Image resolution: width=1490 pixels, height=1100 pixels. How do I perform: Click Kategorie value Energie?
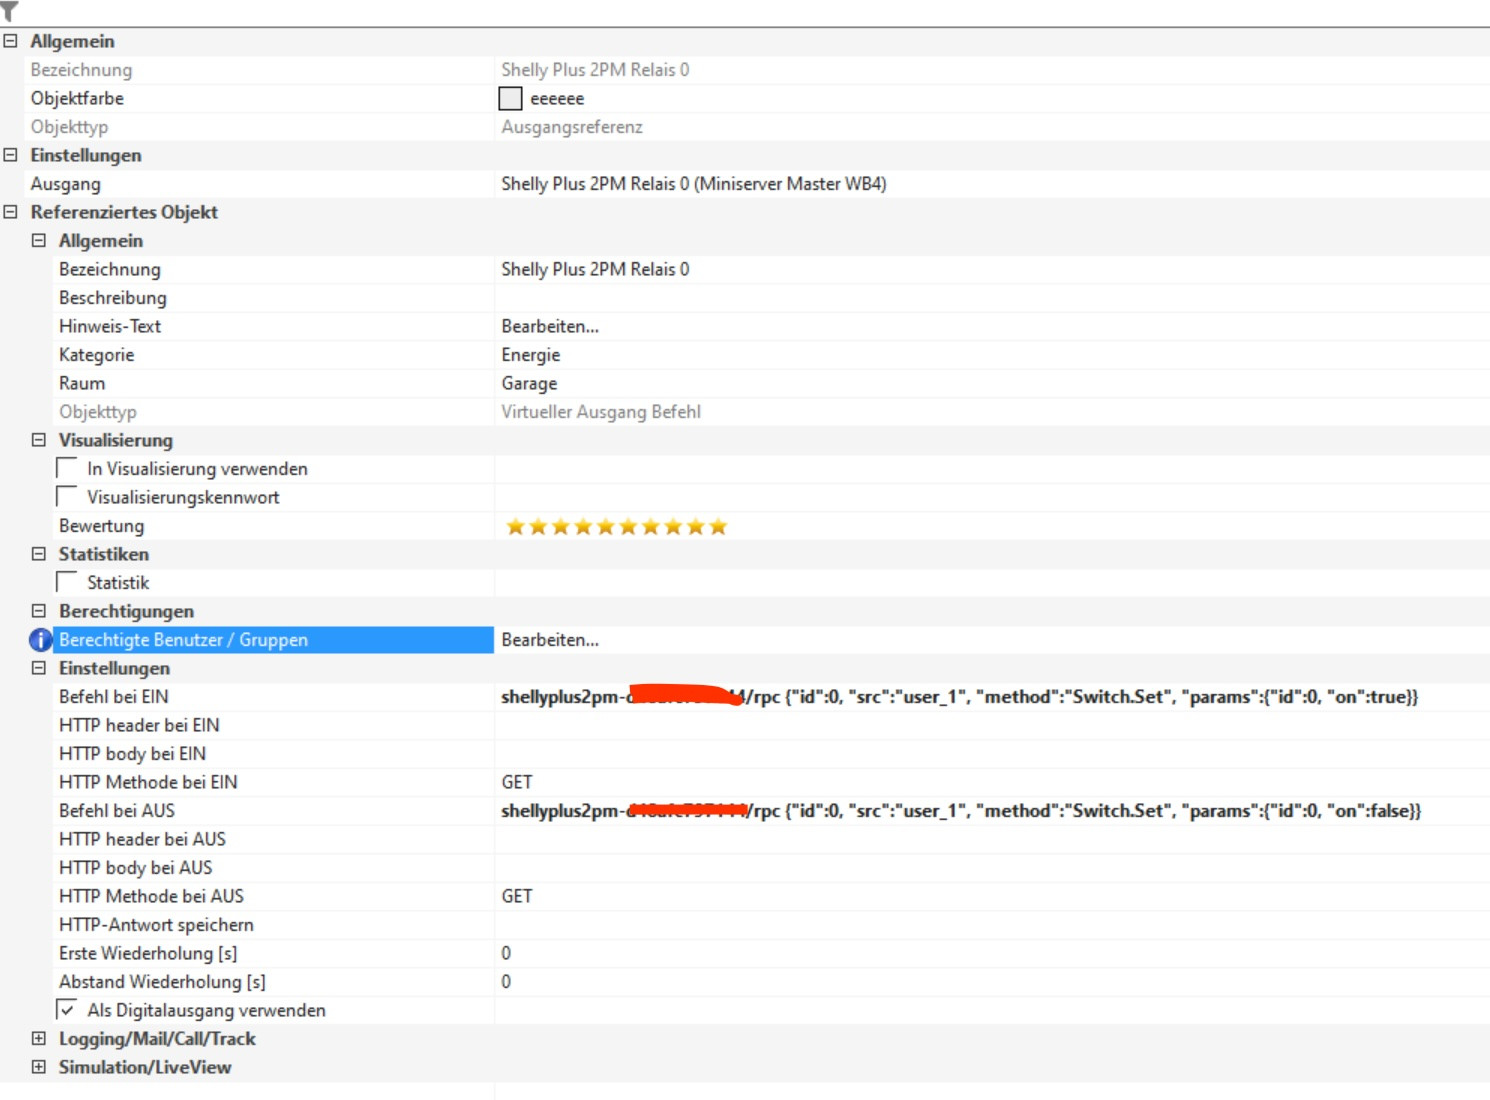click(x=531, y=355)
